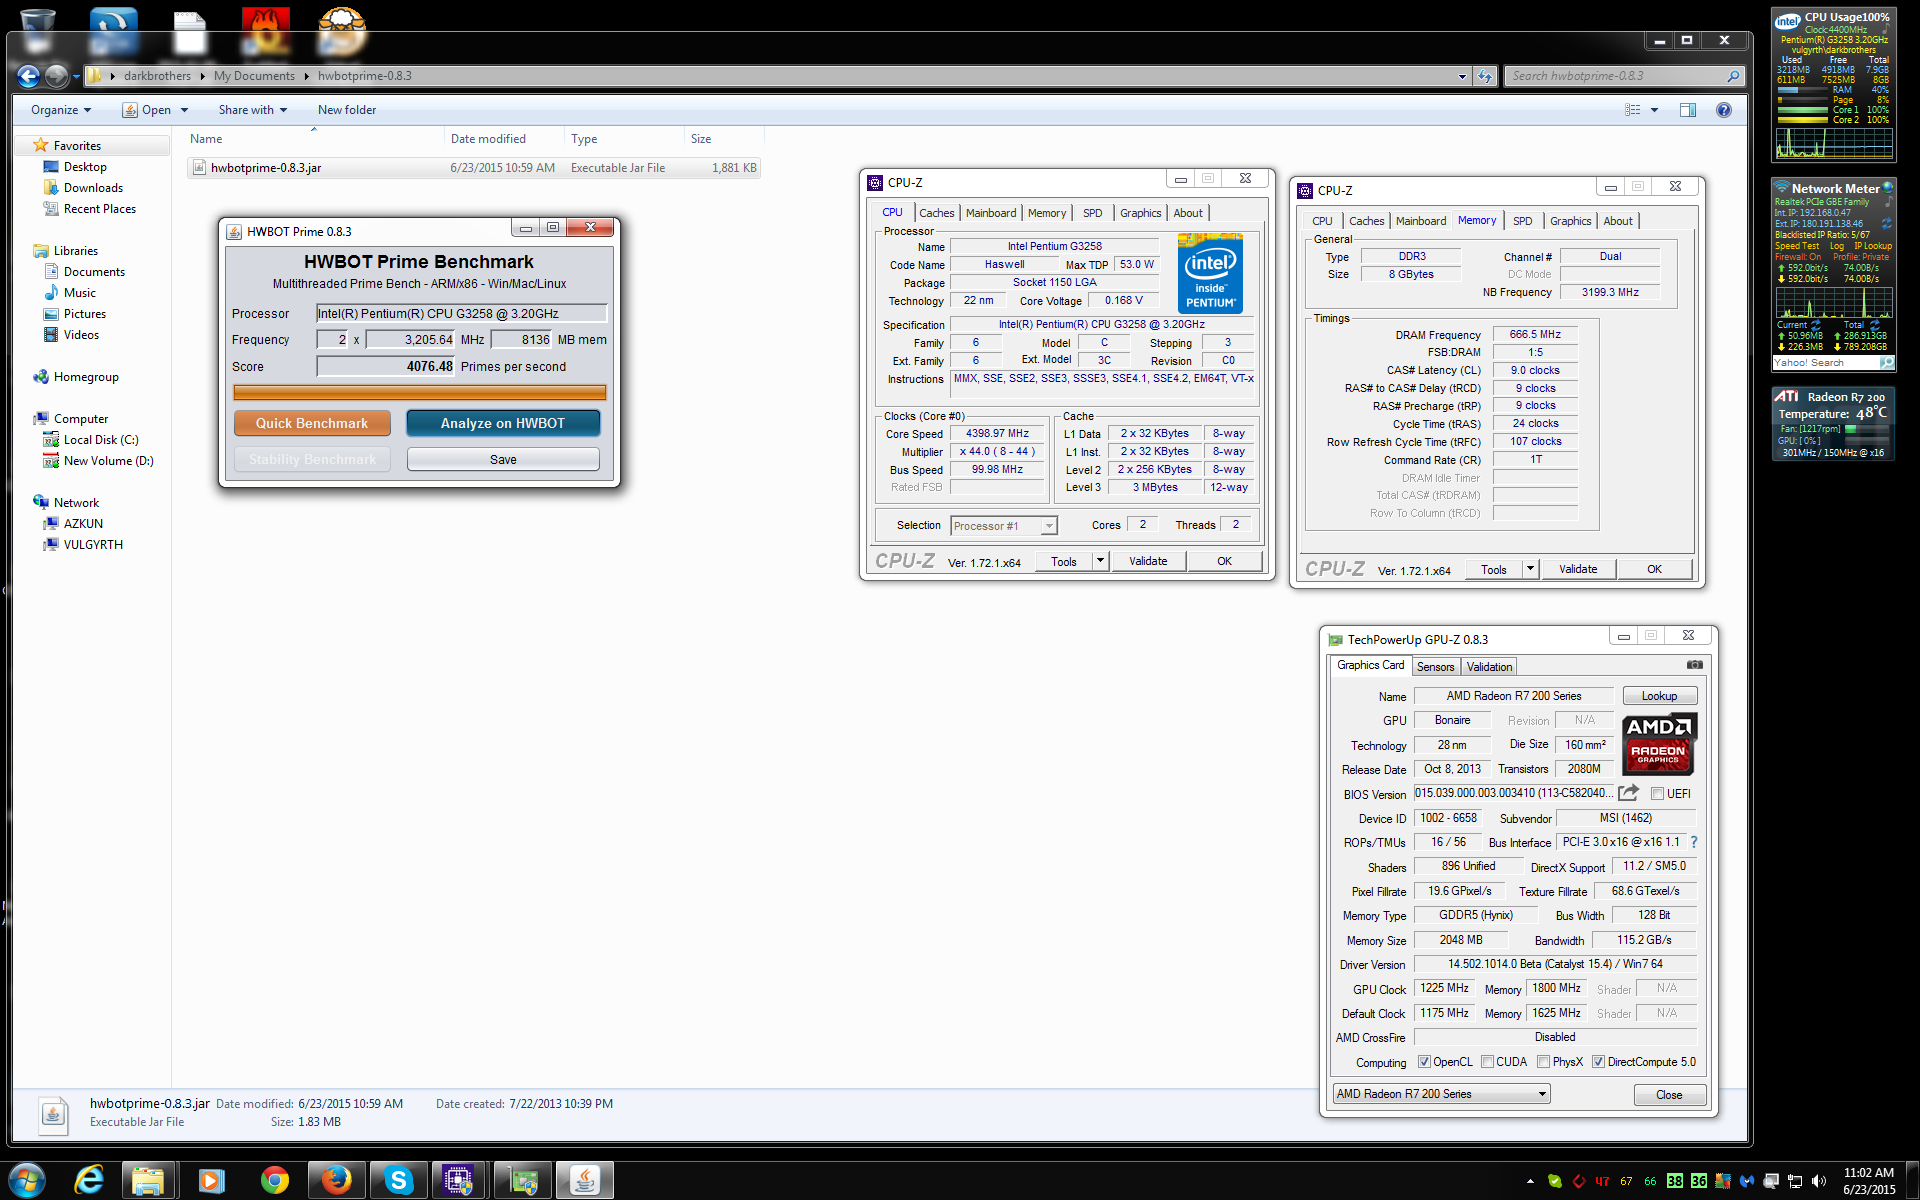This screenshot has width=1920, height=1200.
Task: Click the Lookup button in GPU-Z
Action: point(1659,696)
